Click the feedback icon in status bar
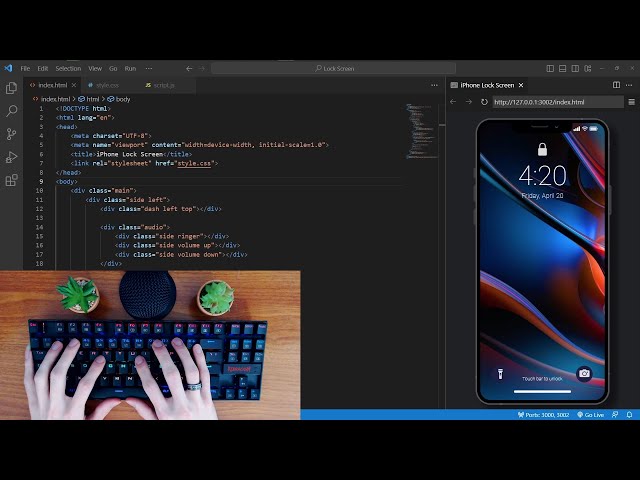 pos(615,415)
